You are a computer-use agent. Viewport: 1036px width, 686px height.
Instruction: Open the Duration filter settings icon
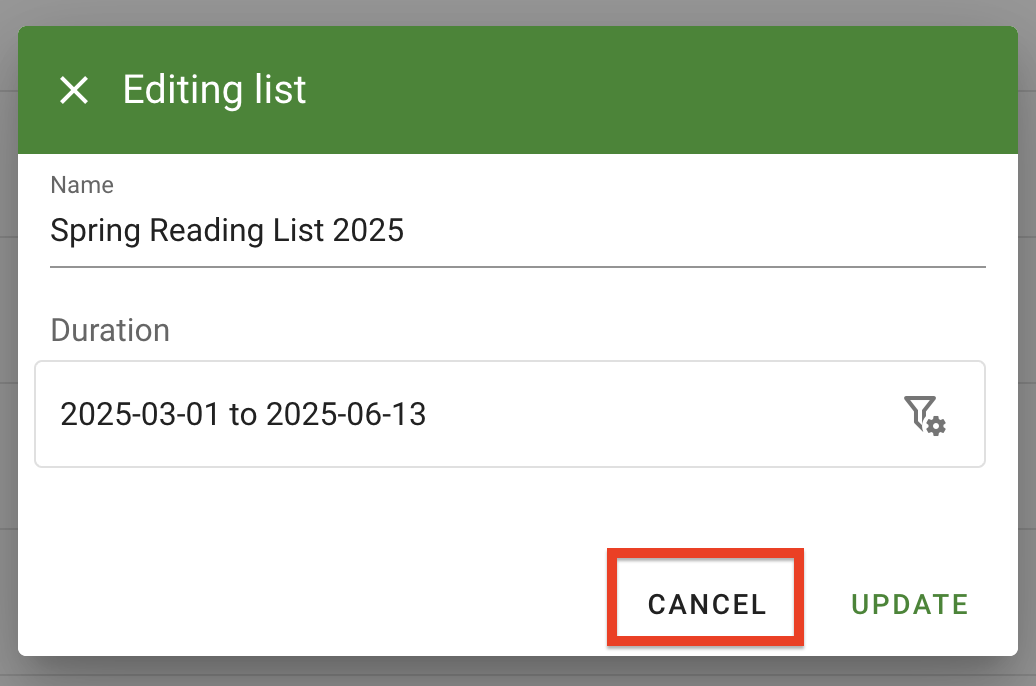pos(925,414)
